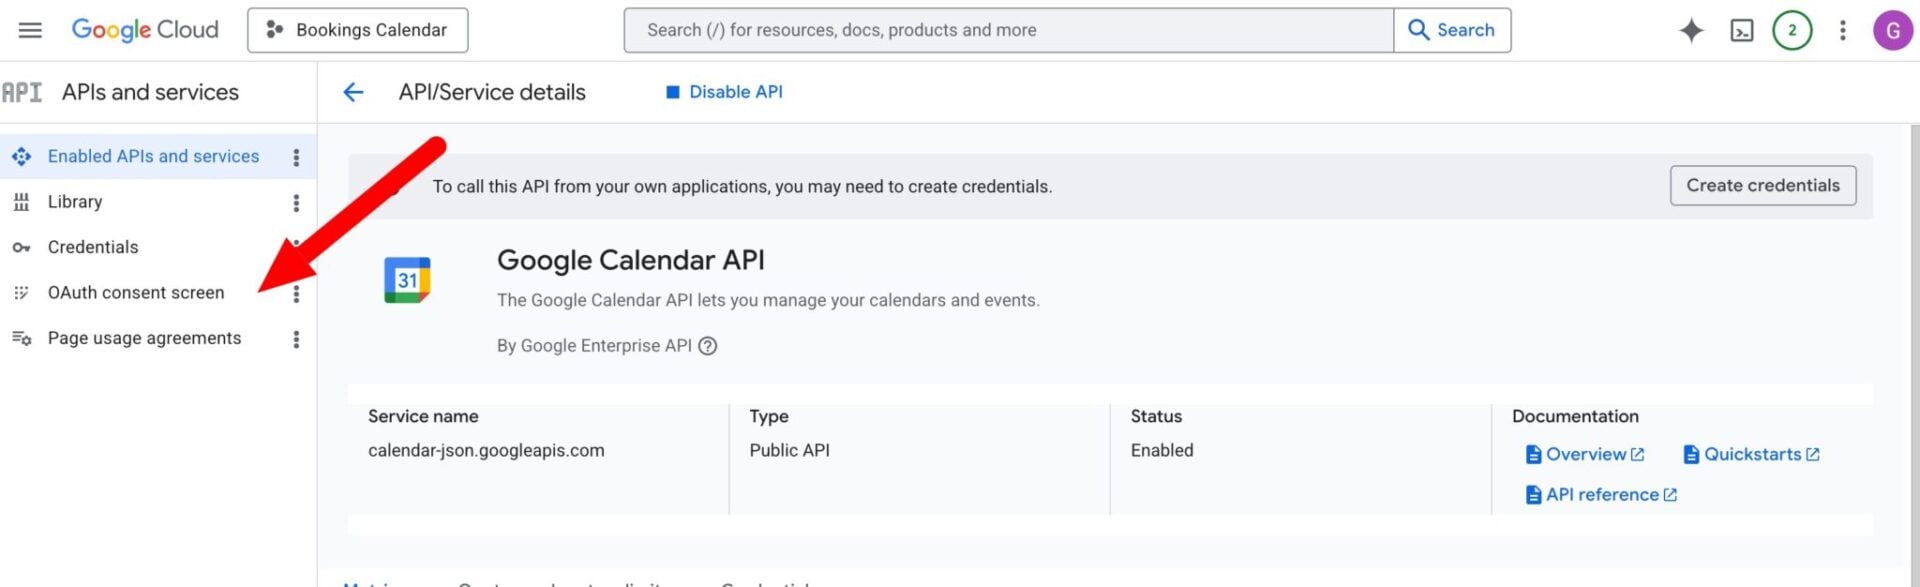The width and height of the screenshot is (1920, 587).
Task: Click the Page usage agreements settings icon
Action: click(21, 338)
